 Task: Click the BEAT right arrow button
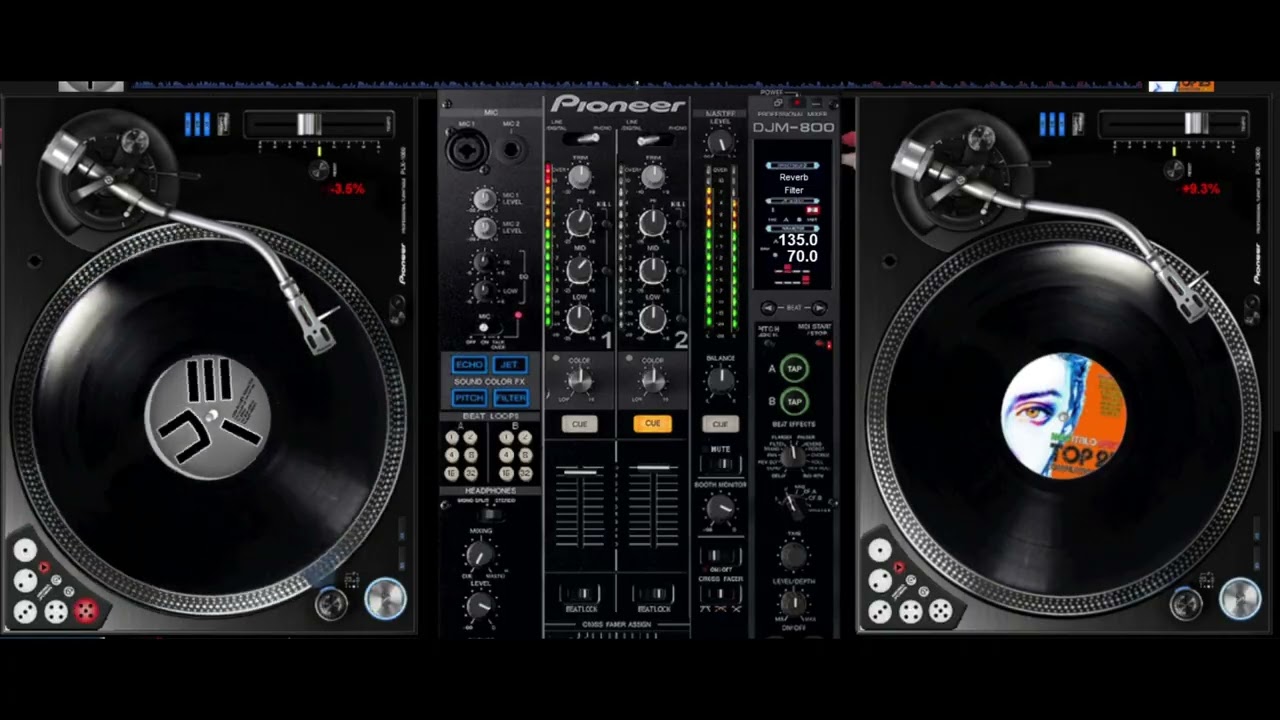[x=820, y=308]
